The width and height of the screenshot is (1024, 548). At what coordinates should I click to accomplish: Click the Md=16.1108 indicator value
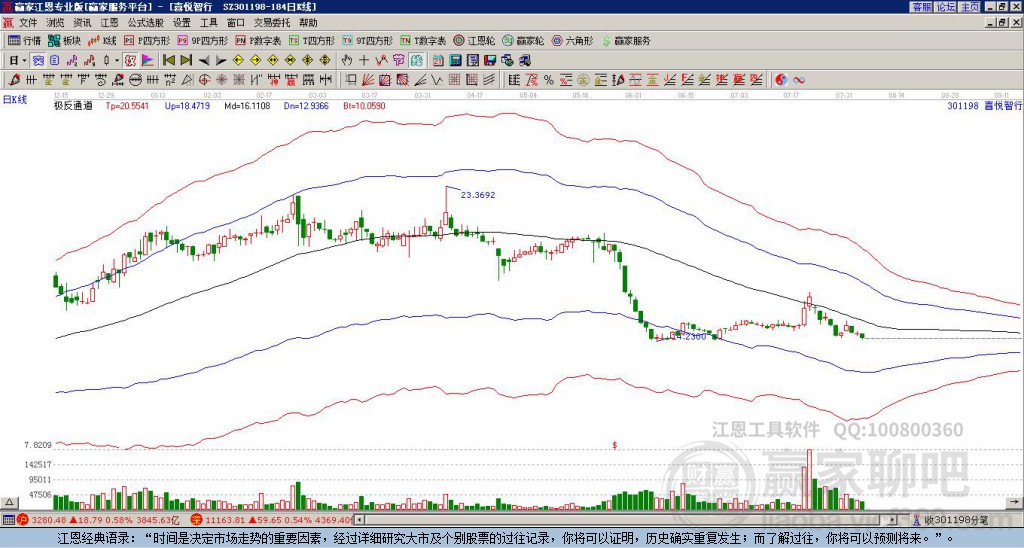[247, 105]
